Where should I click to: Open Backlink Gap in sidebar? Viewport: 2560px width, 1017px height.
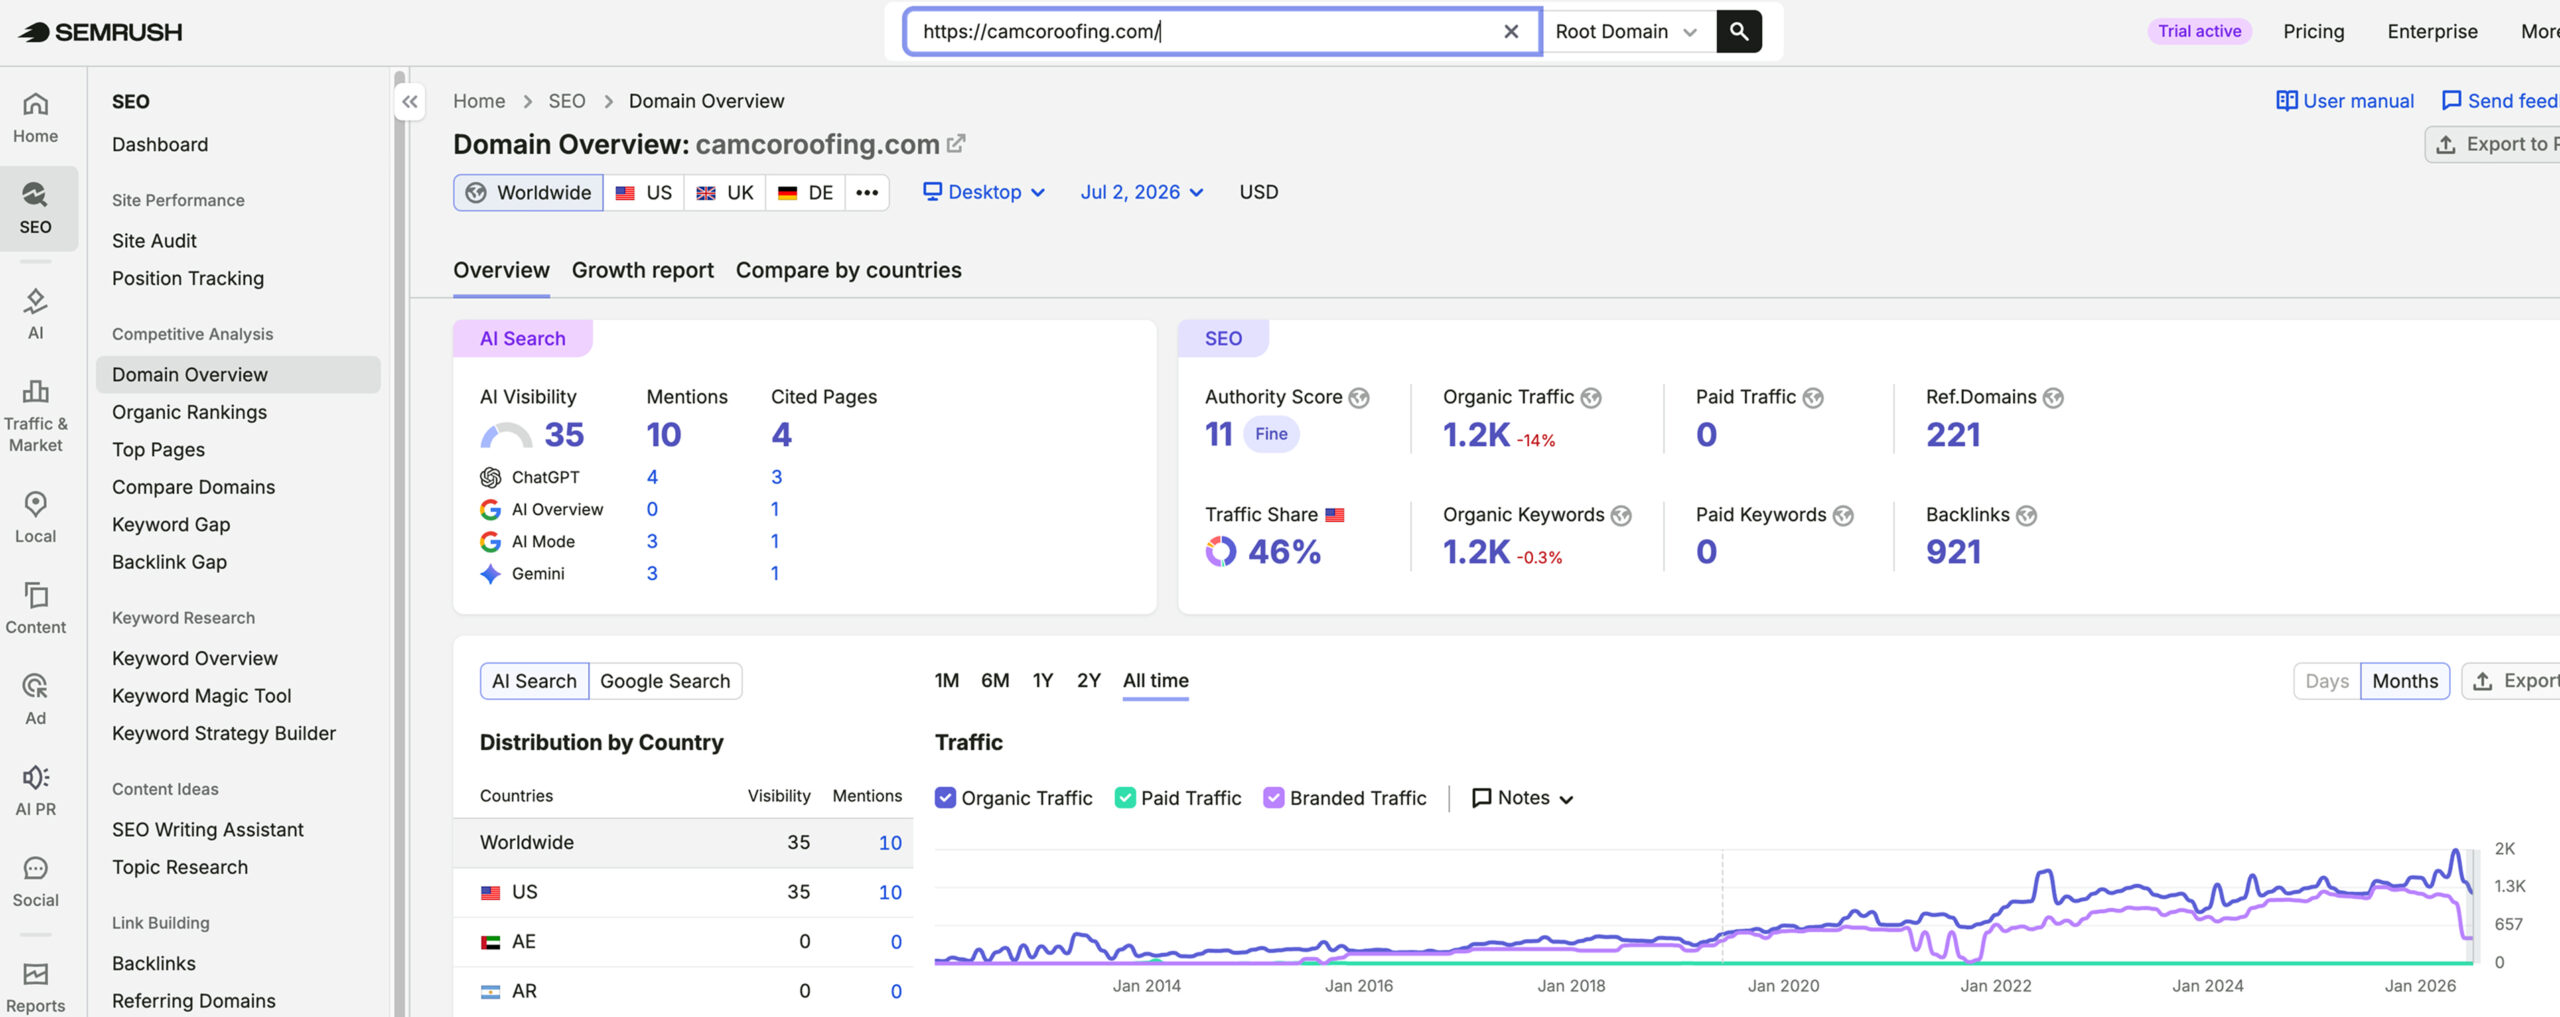click(x=169, y=562)
